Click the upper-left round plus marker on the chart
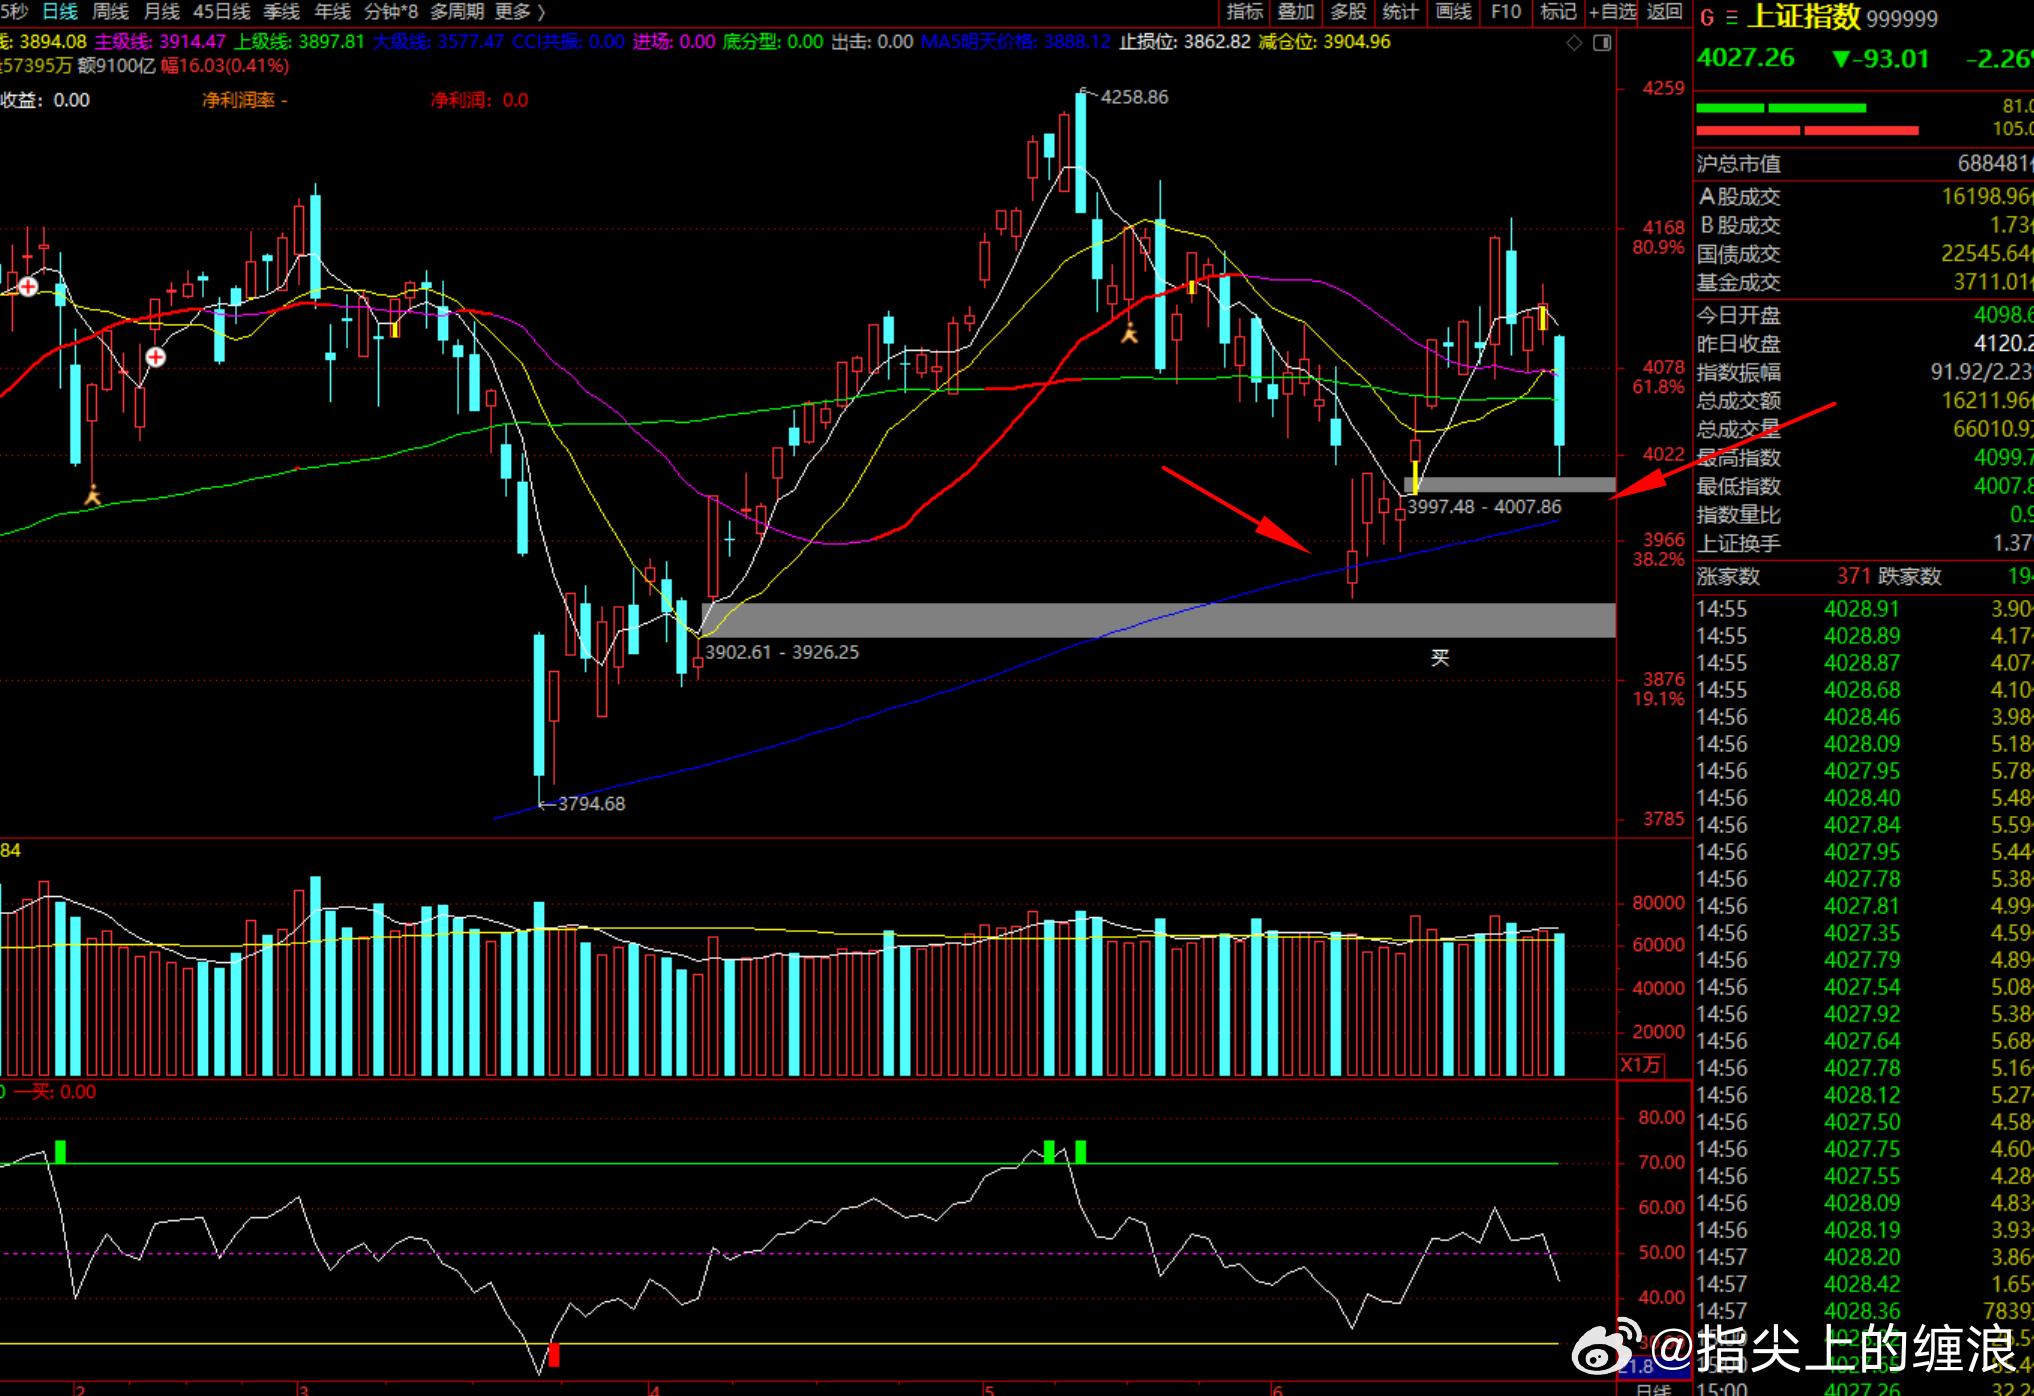Image resolution: width=2034 pixels, height=1396 pixels. 29,287
